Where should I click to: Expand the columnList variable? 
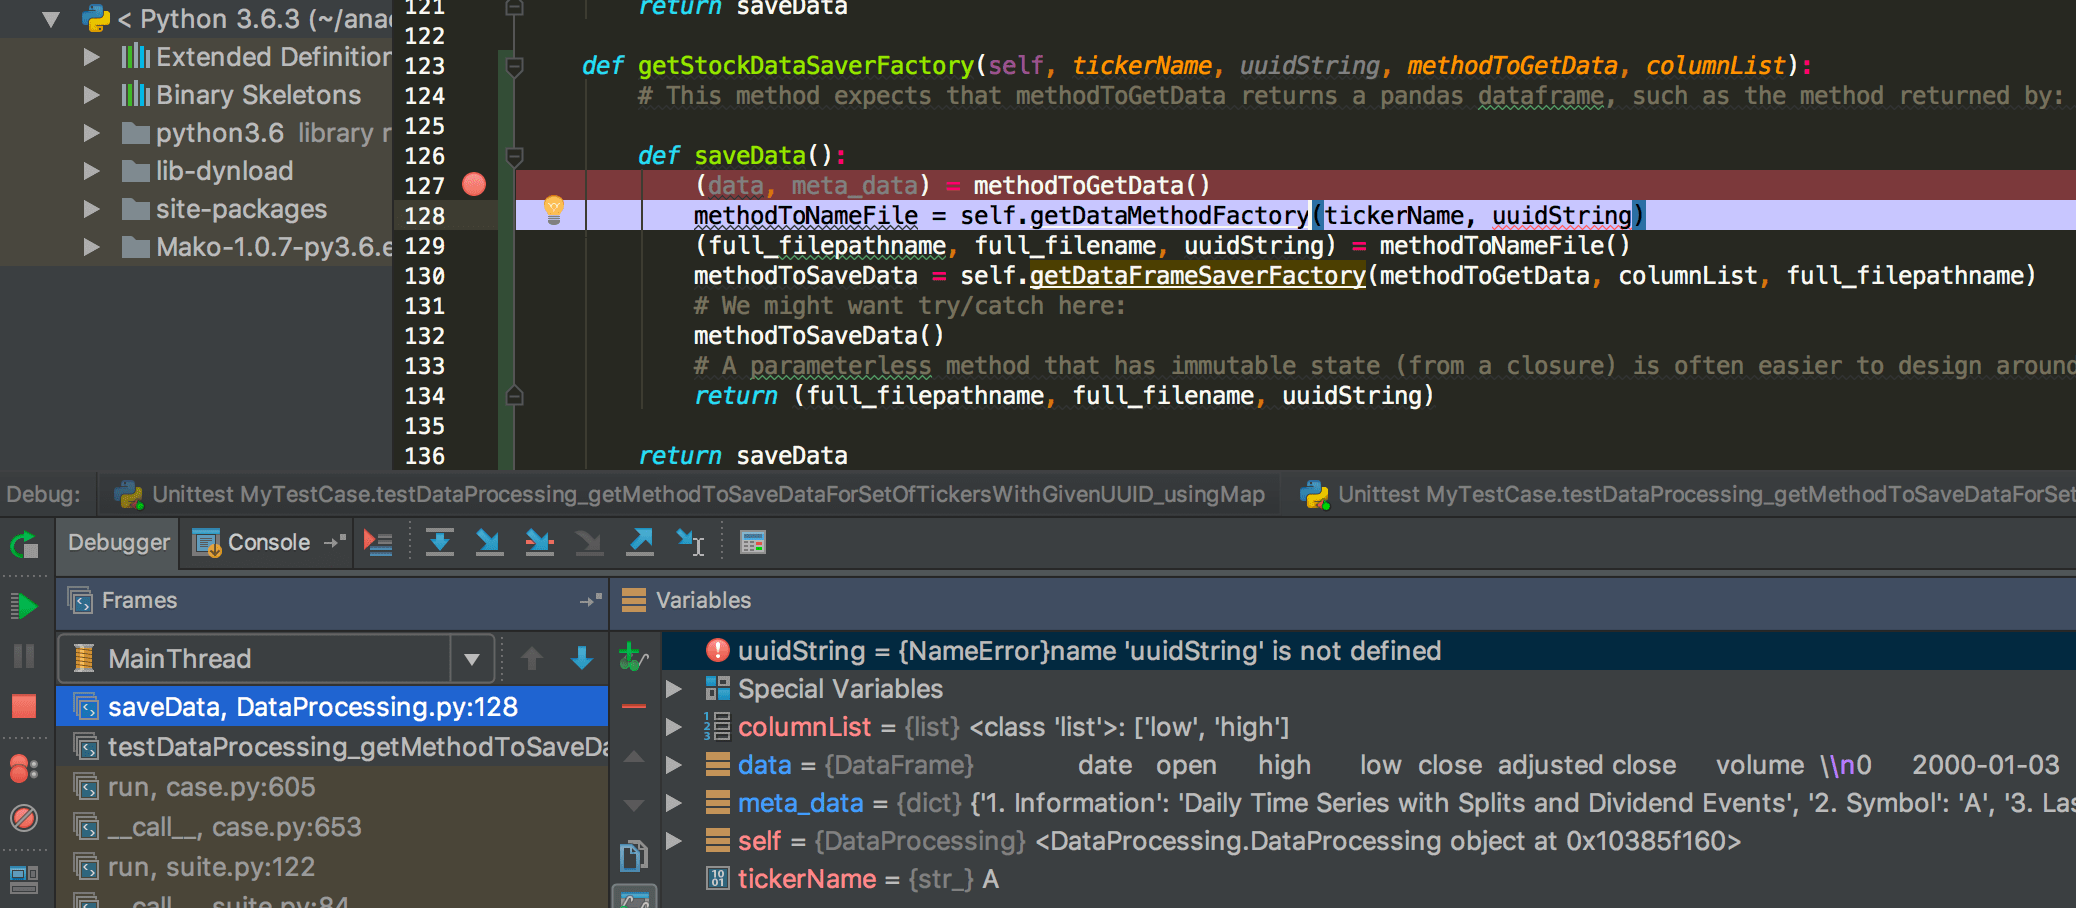coord(675,727)
